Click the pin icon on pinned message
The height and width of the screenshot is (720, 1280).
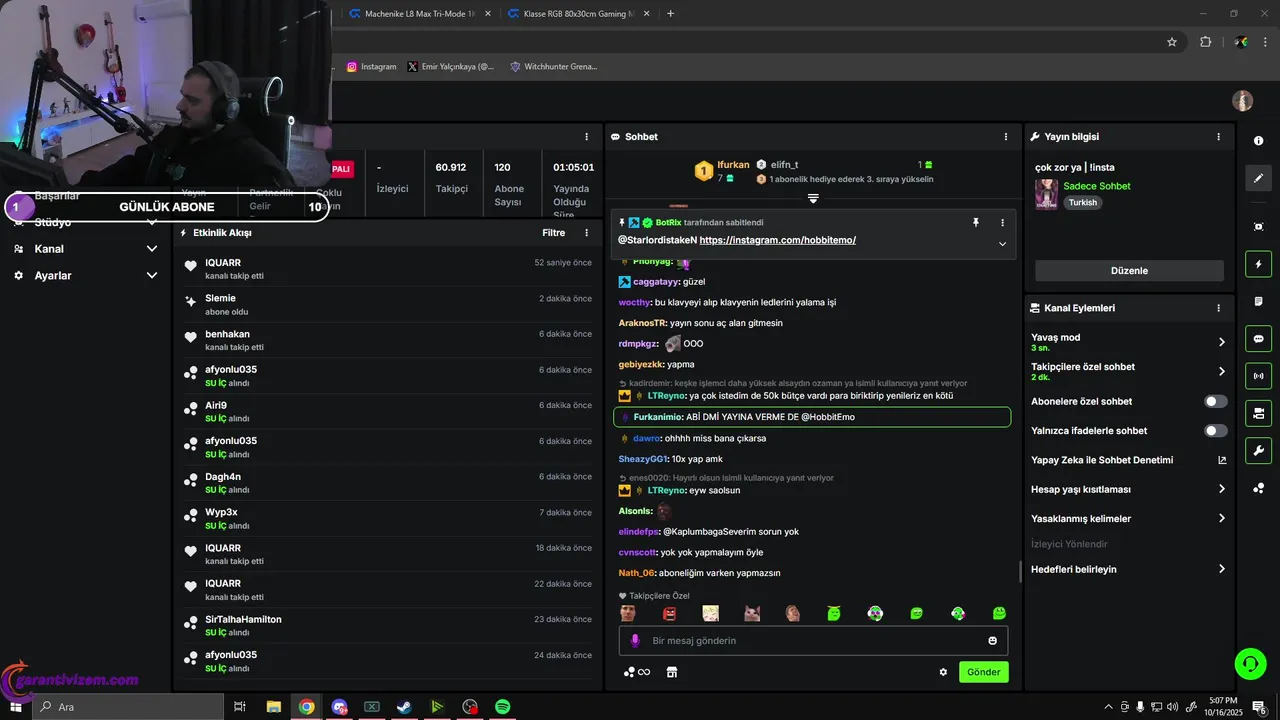tap(976, 223)
